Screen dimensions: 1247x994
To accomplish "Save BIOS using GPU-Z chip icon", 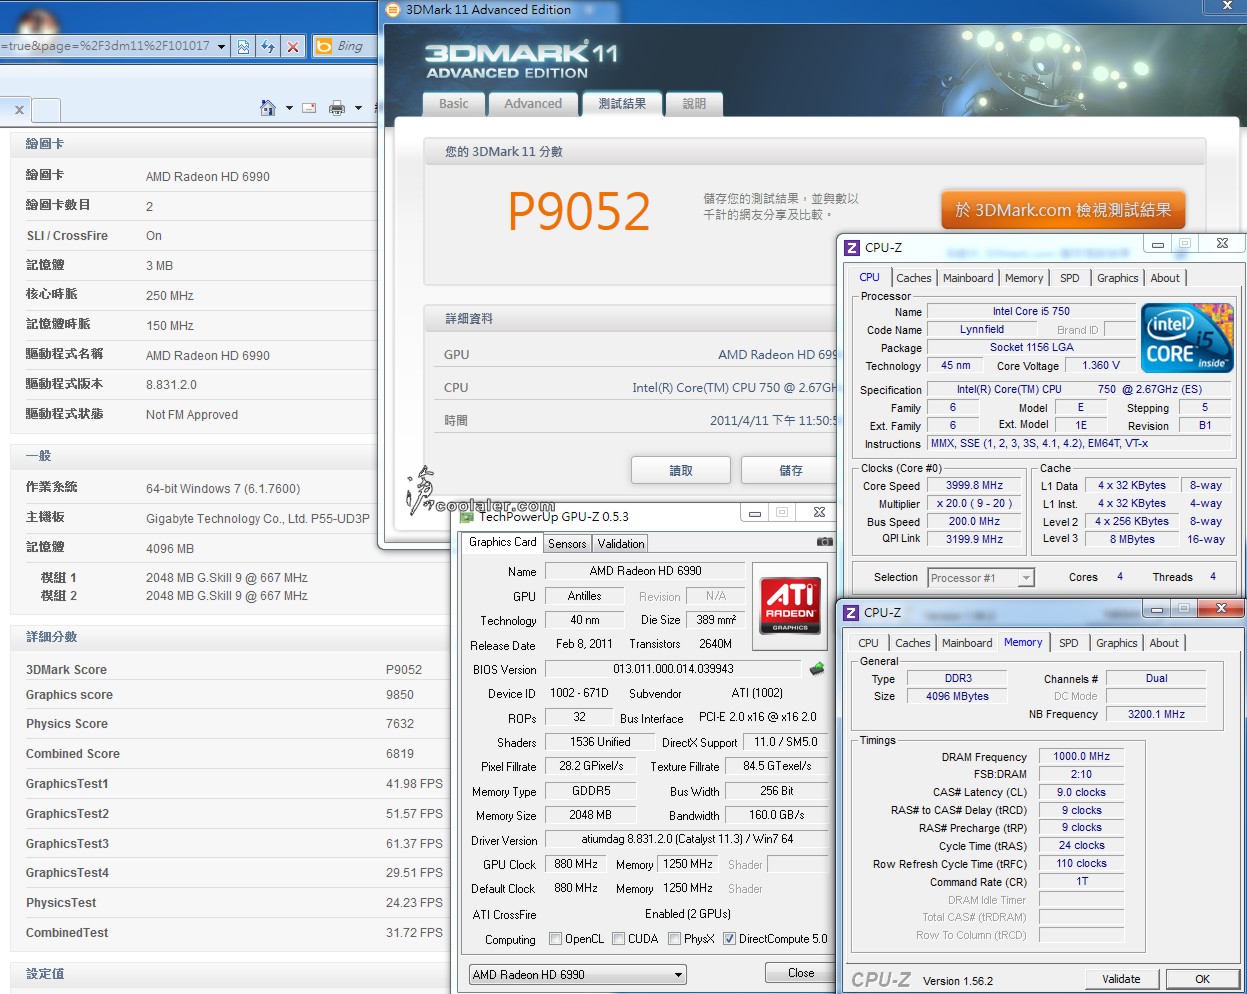I will pyautogui.click(x=817, y=669).
